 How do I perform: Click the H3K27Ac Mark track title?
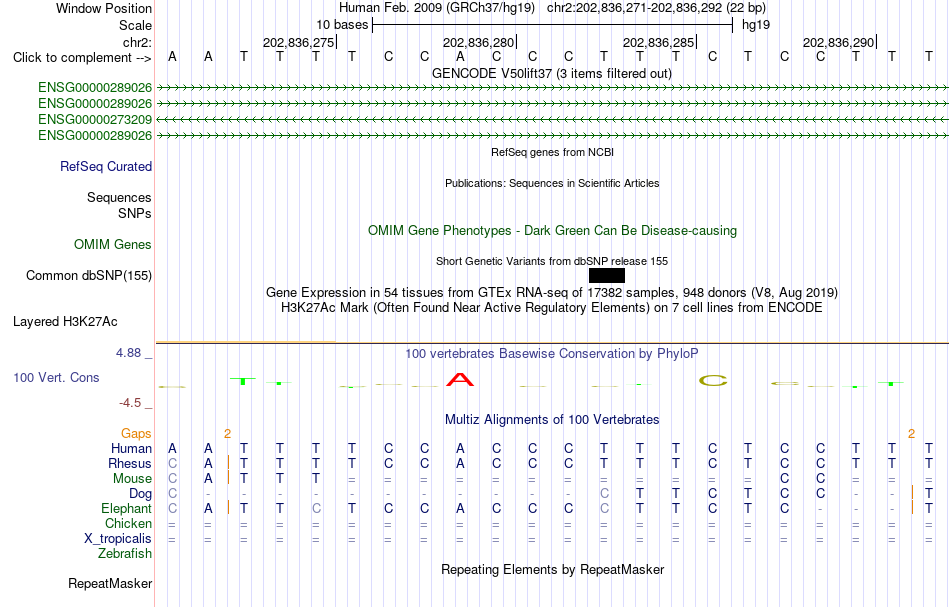tap(552, 307)
